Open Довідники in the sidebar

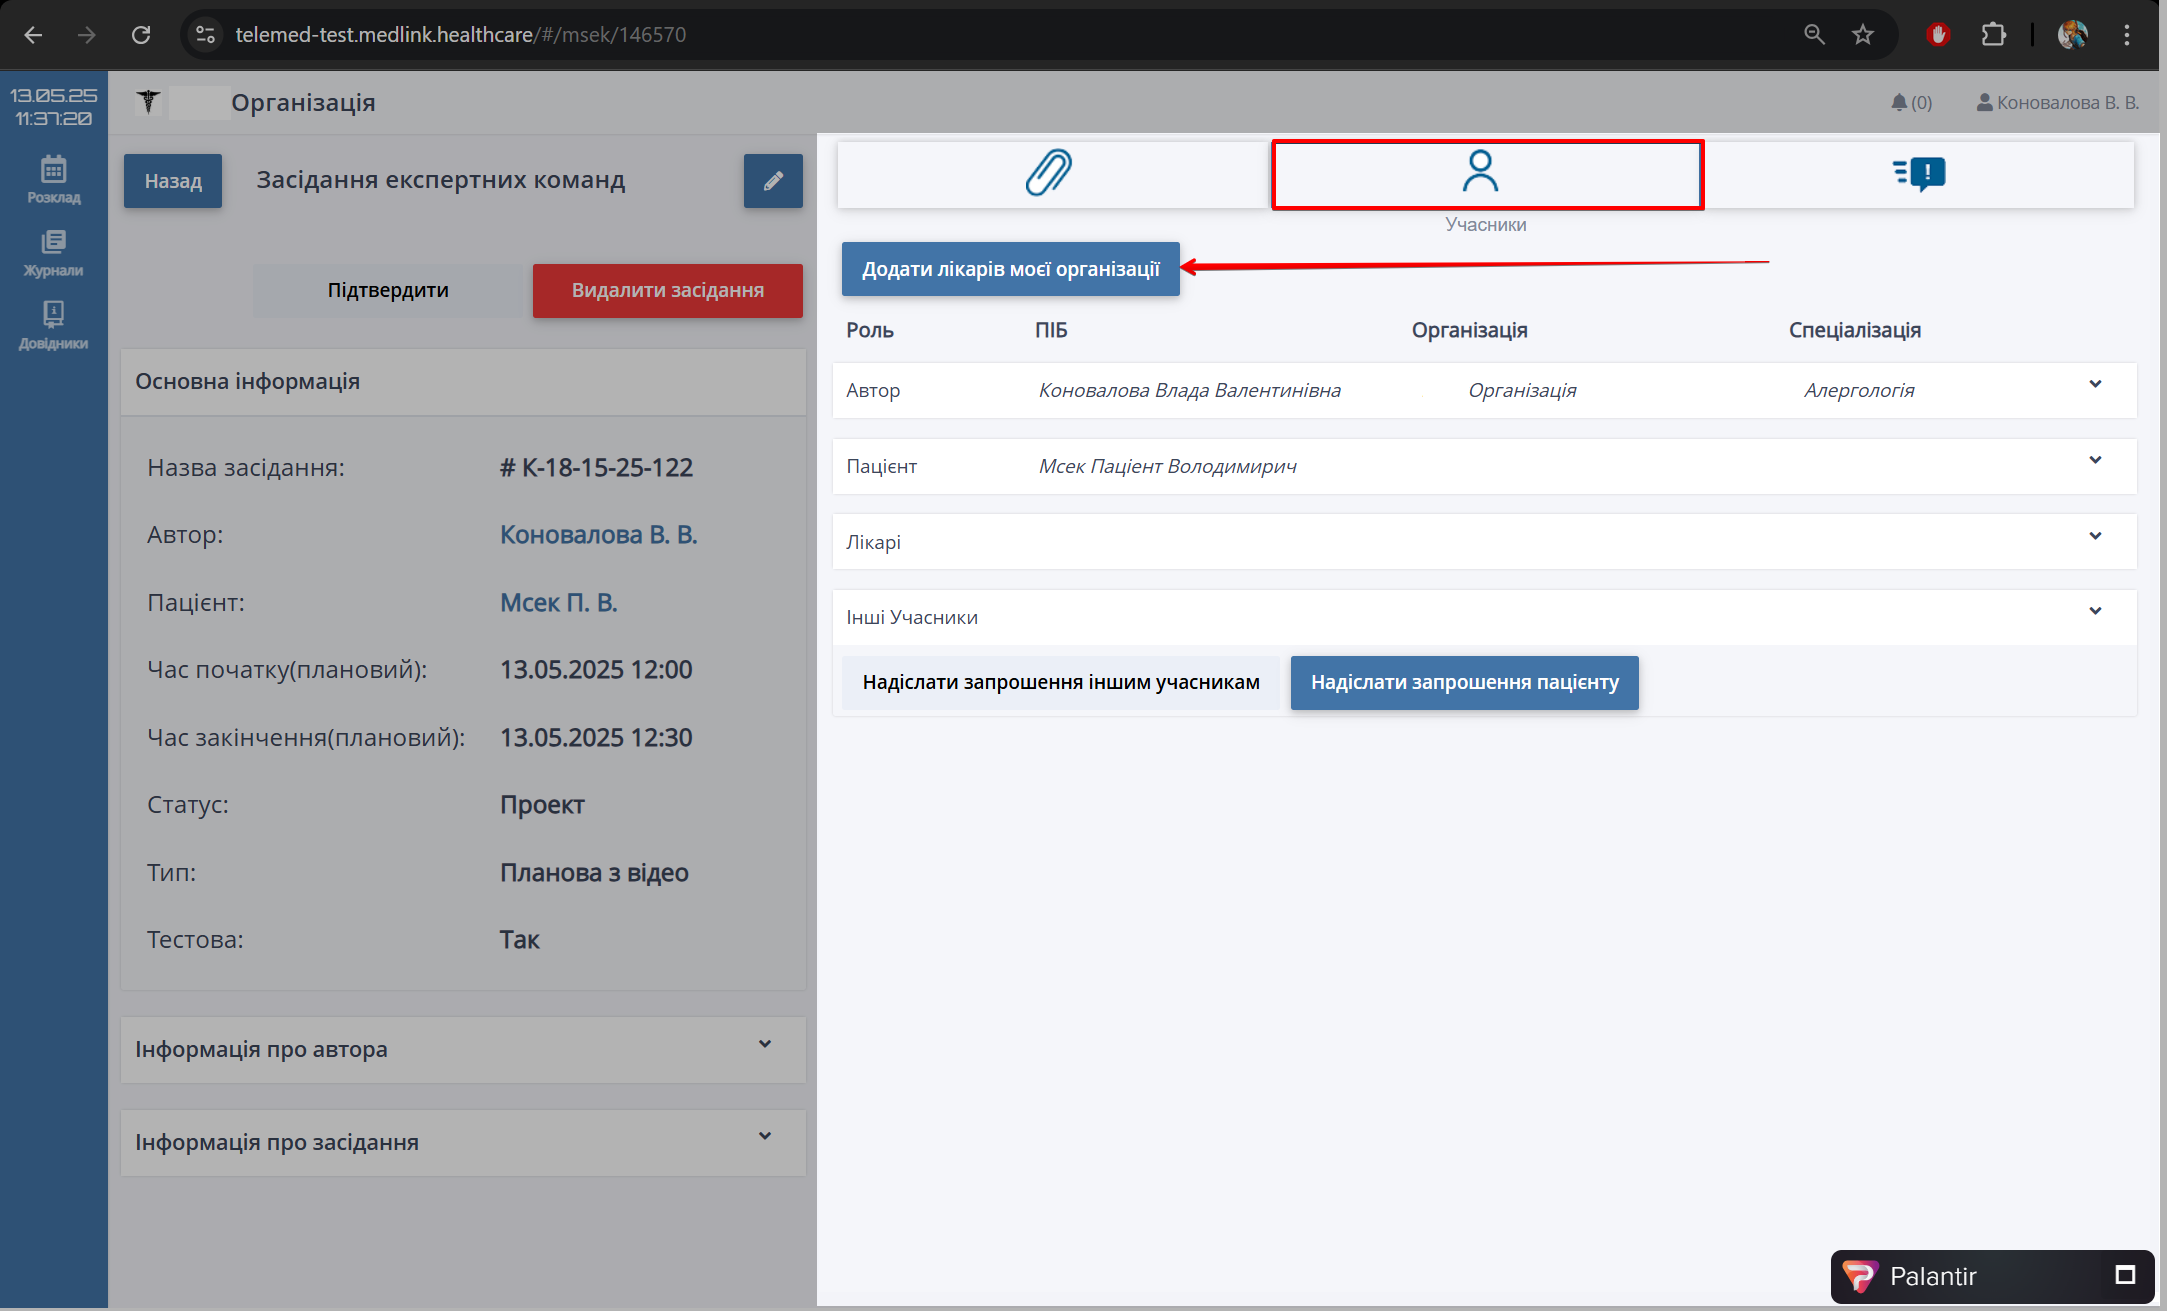point(54,325)
